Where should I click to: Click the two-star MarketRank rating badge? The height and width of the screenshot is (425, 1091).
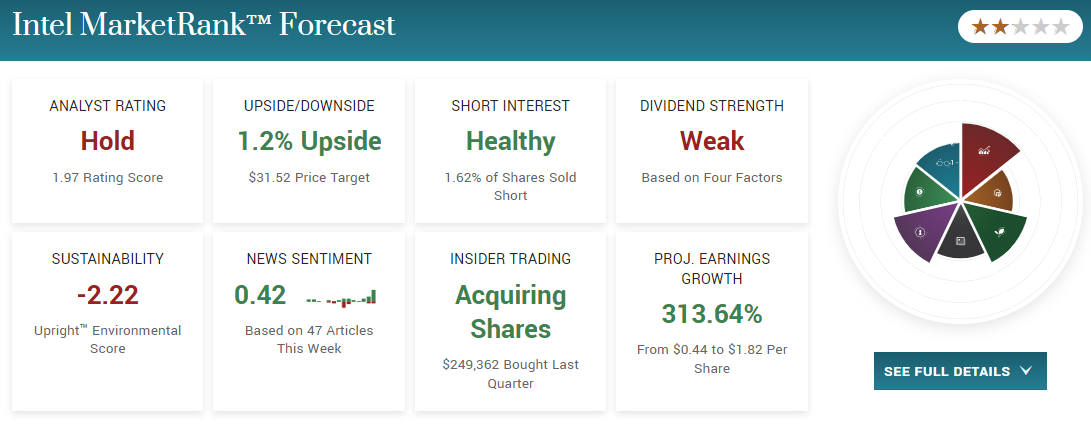pyautogui.click(x=1019, y=27)
